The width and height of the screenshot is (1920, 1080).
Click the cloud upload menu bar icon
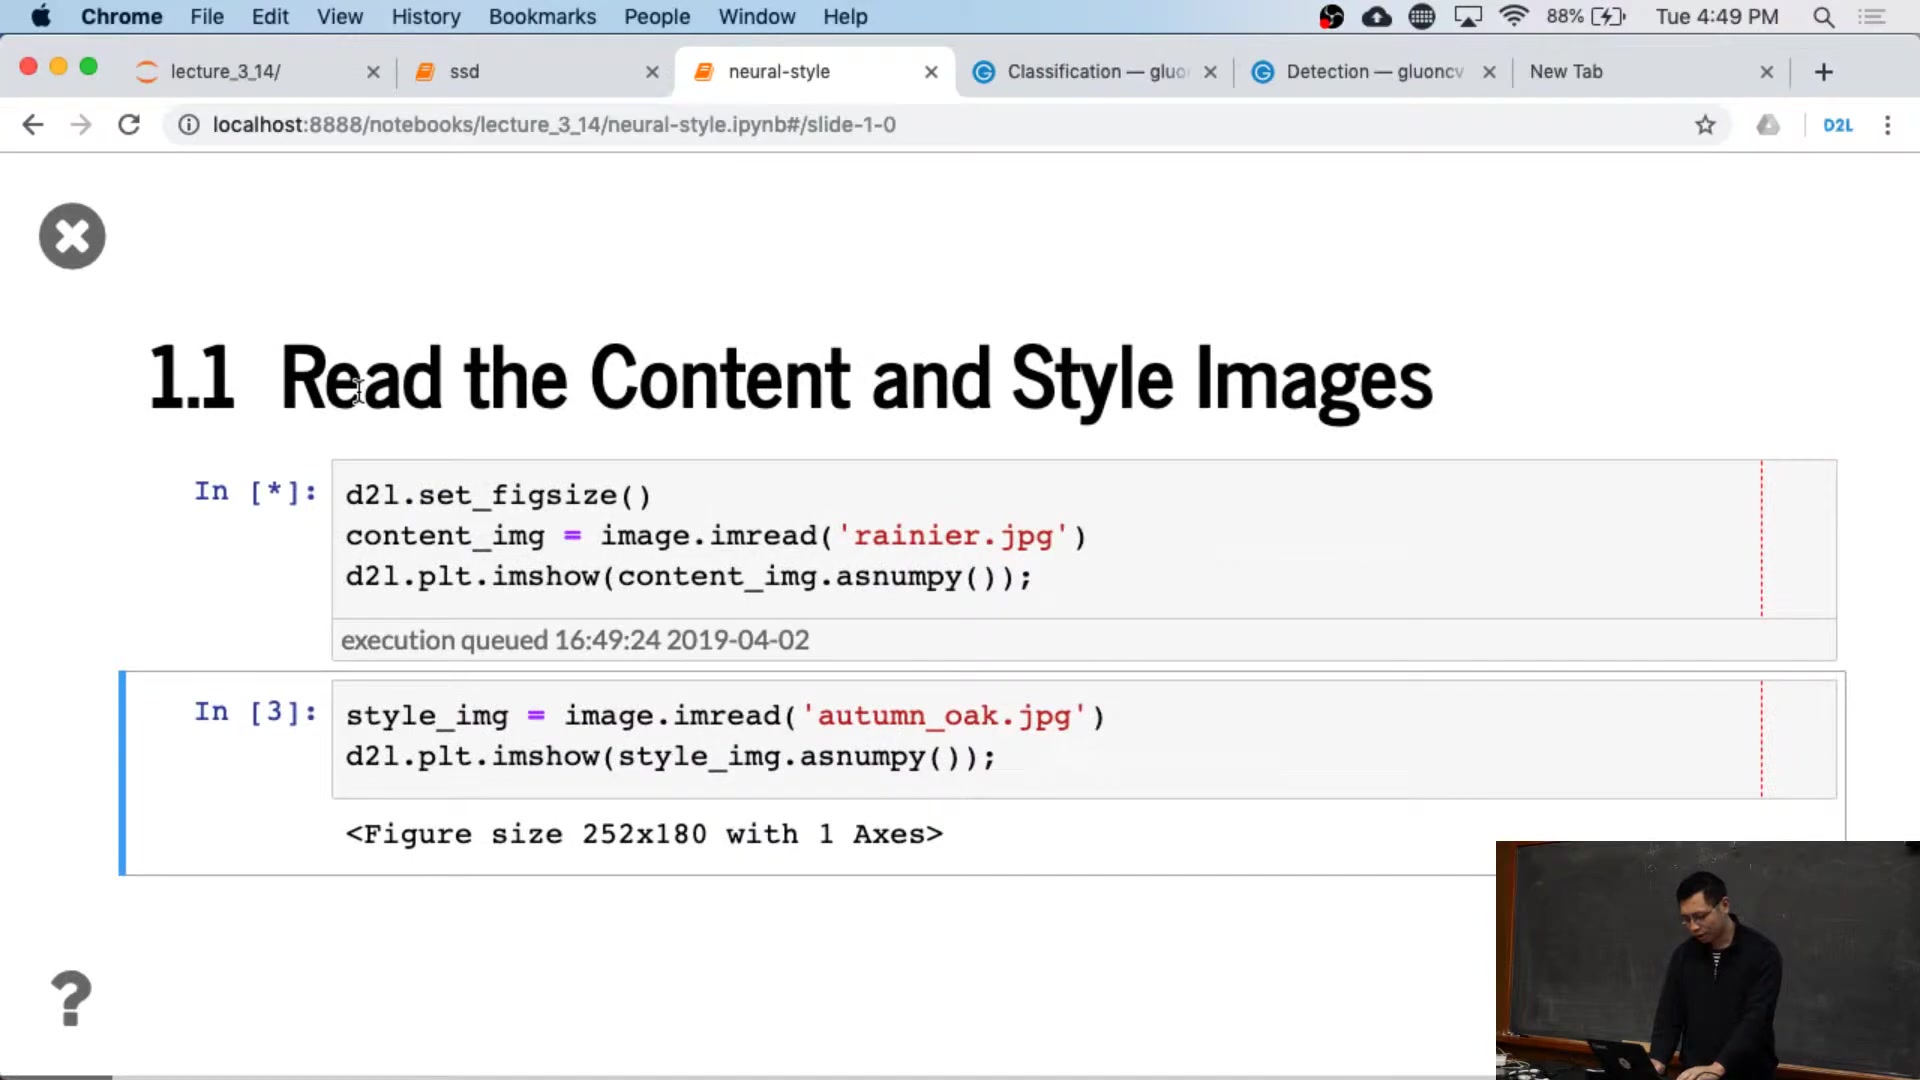[x=1377, y=17]
